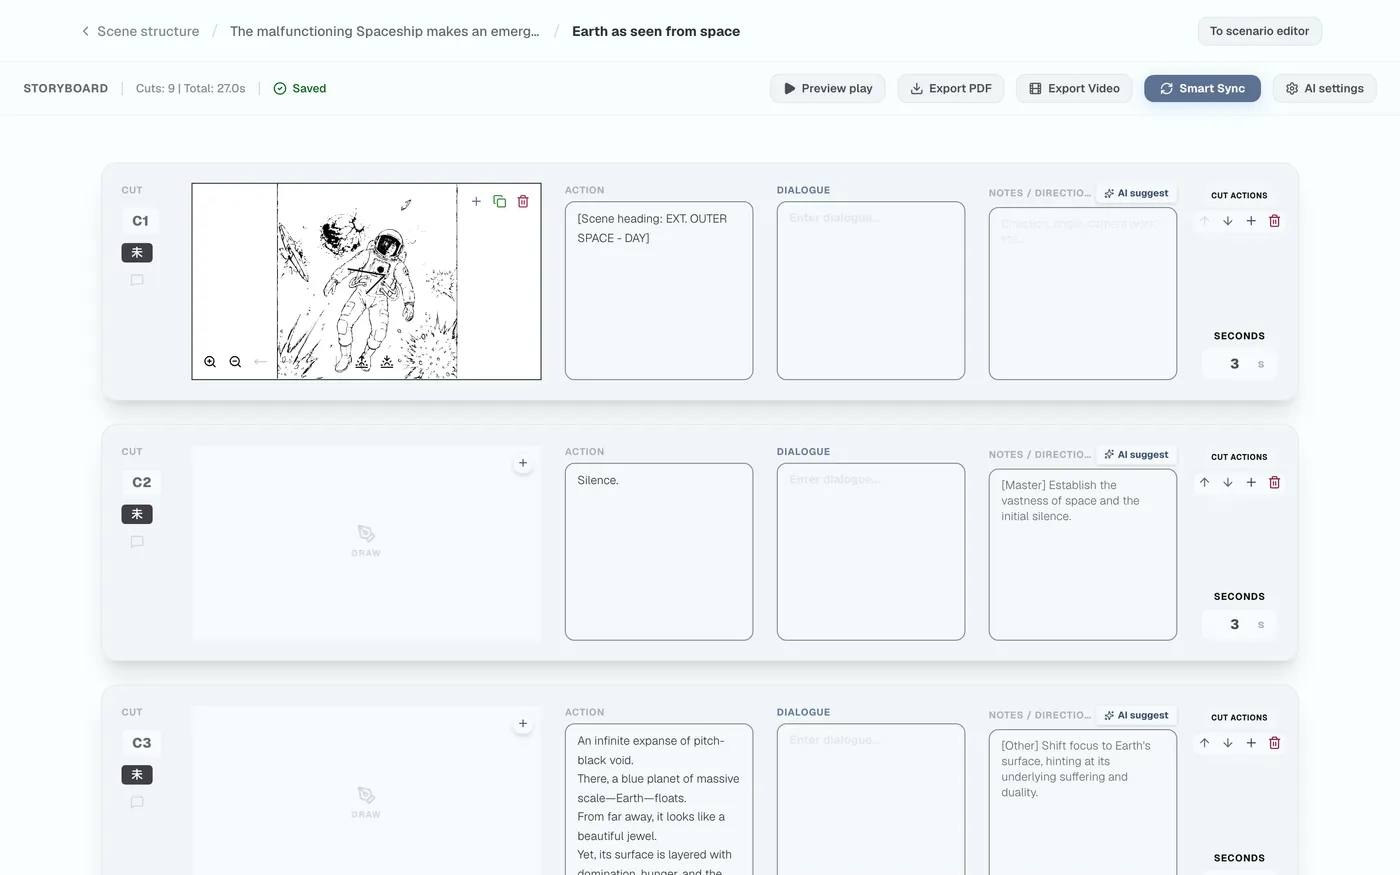Click the C2 cut label
Viewport: 1400px width, 875px height.
(x=141, y=482)
